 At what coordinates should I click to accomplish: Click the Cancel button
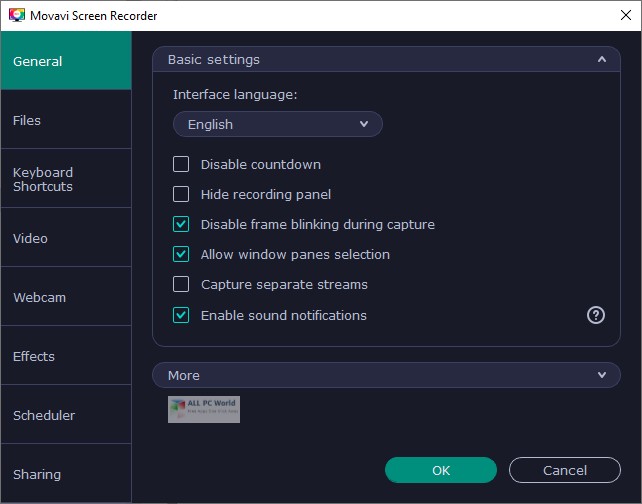(565, 470)
